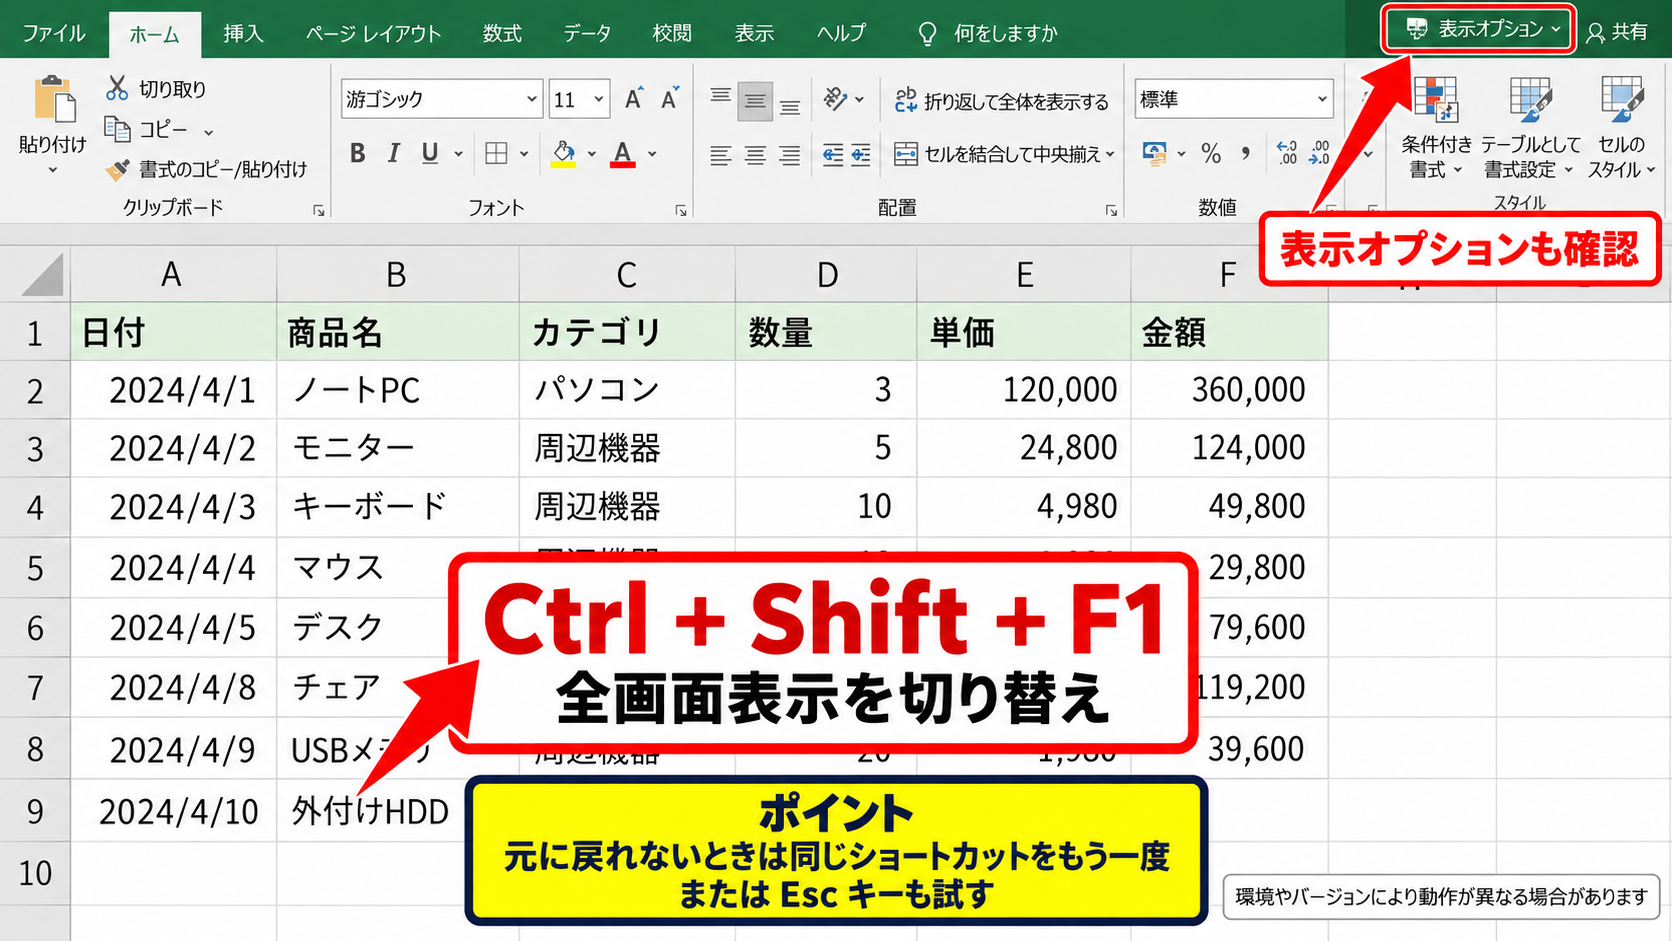Image resolution: width=1672 pixels, height=941 pixels.
Task: Click increase decimal places icon
Action: coord(1287,153)
